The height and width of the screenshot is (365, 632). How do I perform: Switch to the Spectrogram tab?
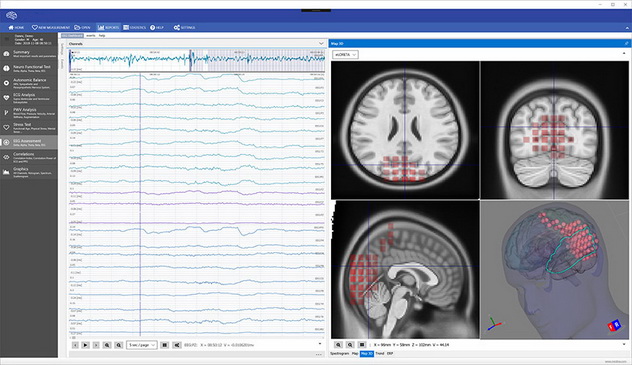tap(339, 353)
